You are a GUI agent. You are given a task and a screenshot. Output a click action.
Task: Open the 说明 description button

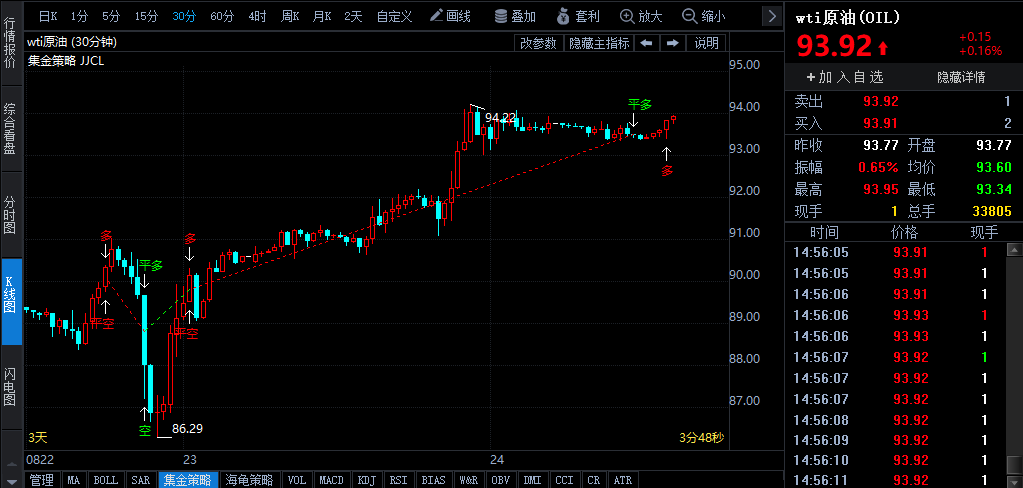[706, 43]
